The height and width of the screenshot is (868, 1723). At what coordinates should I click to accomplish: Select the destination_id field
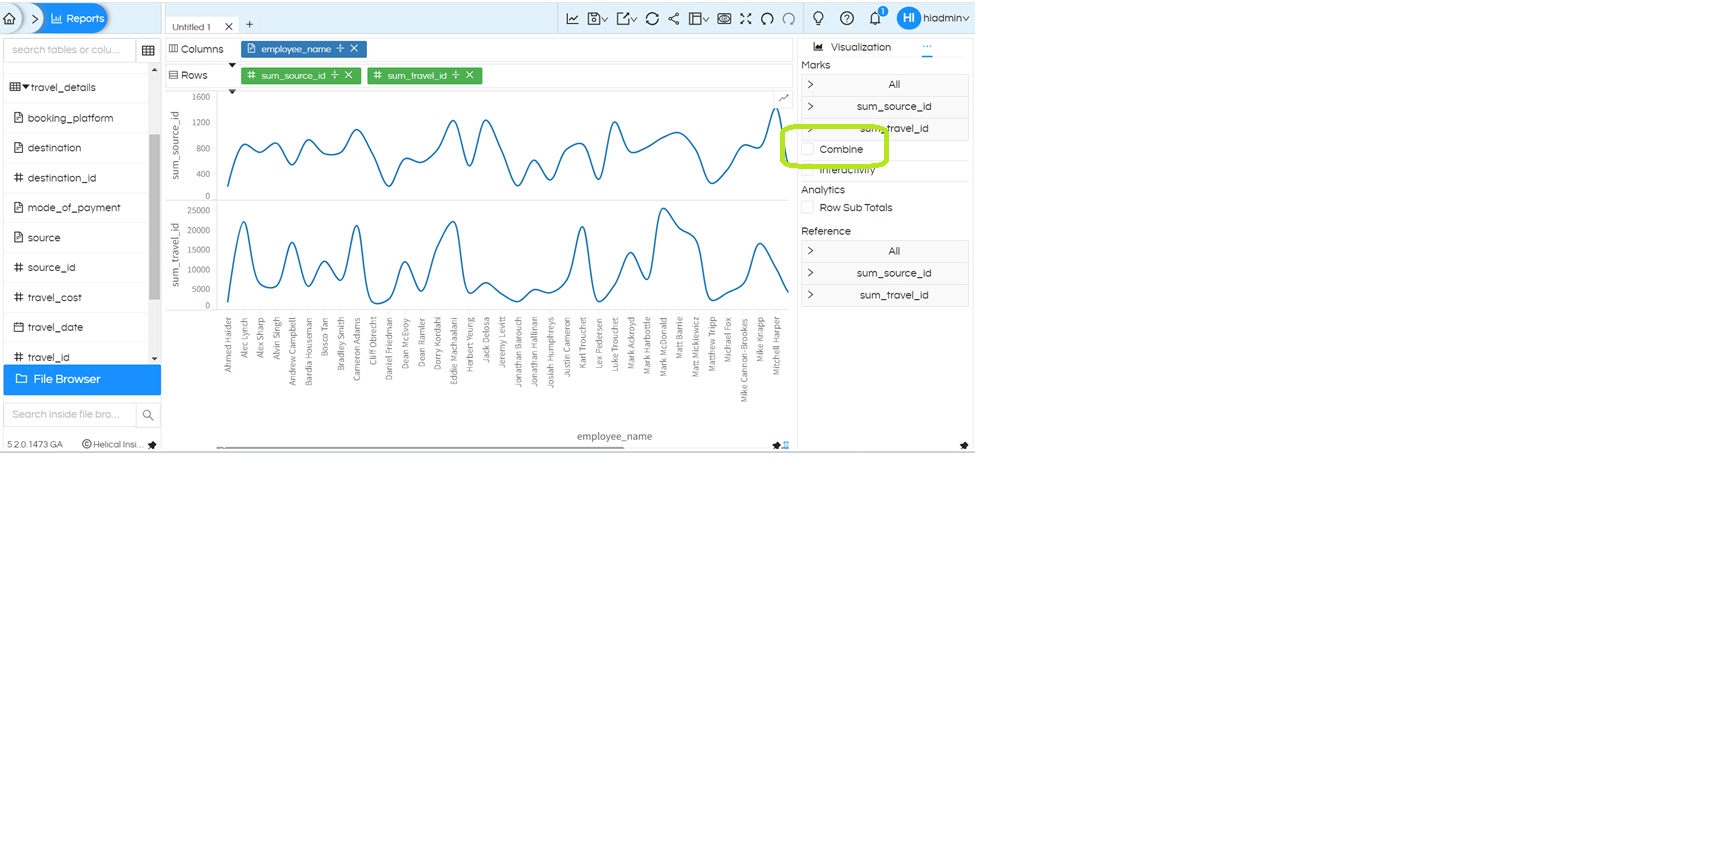point(62,178)
